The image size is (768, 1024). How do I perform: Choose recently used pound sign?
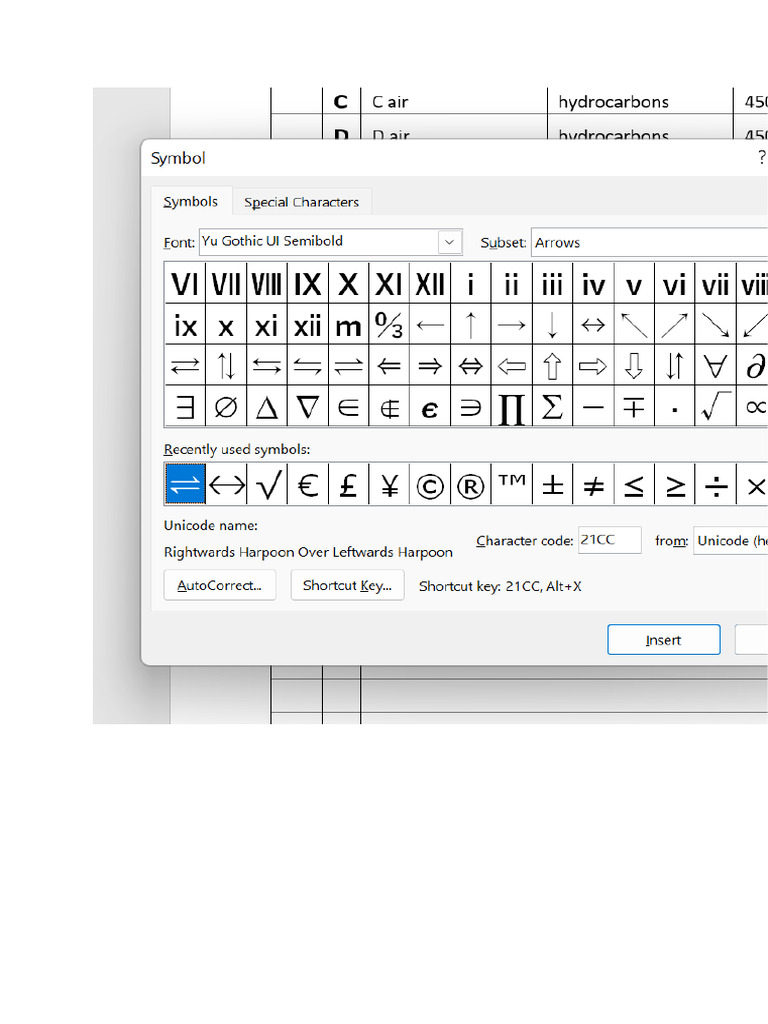click(x=348, y=486)
